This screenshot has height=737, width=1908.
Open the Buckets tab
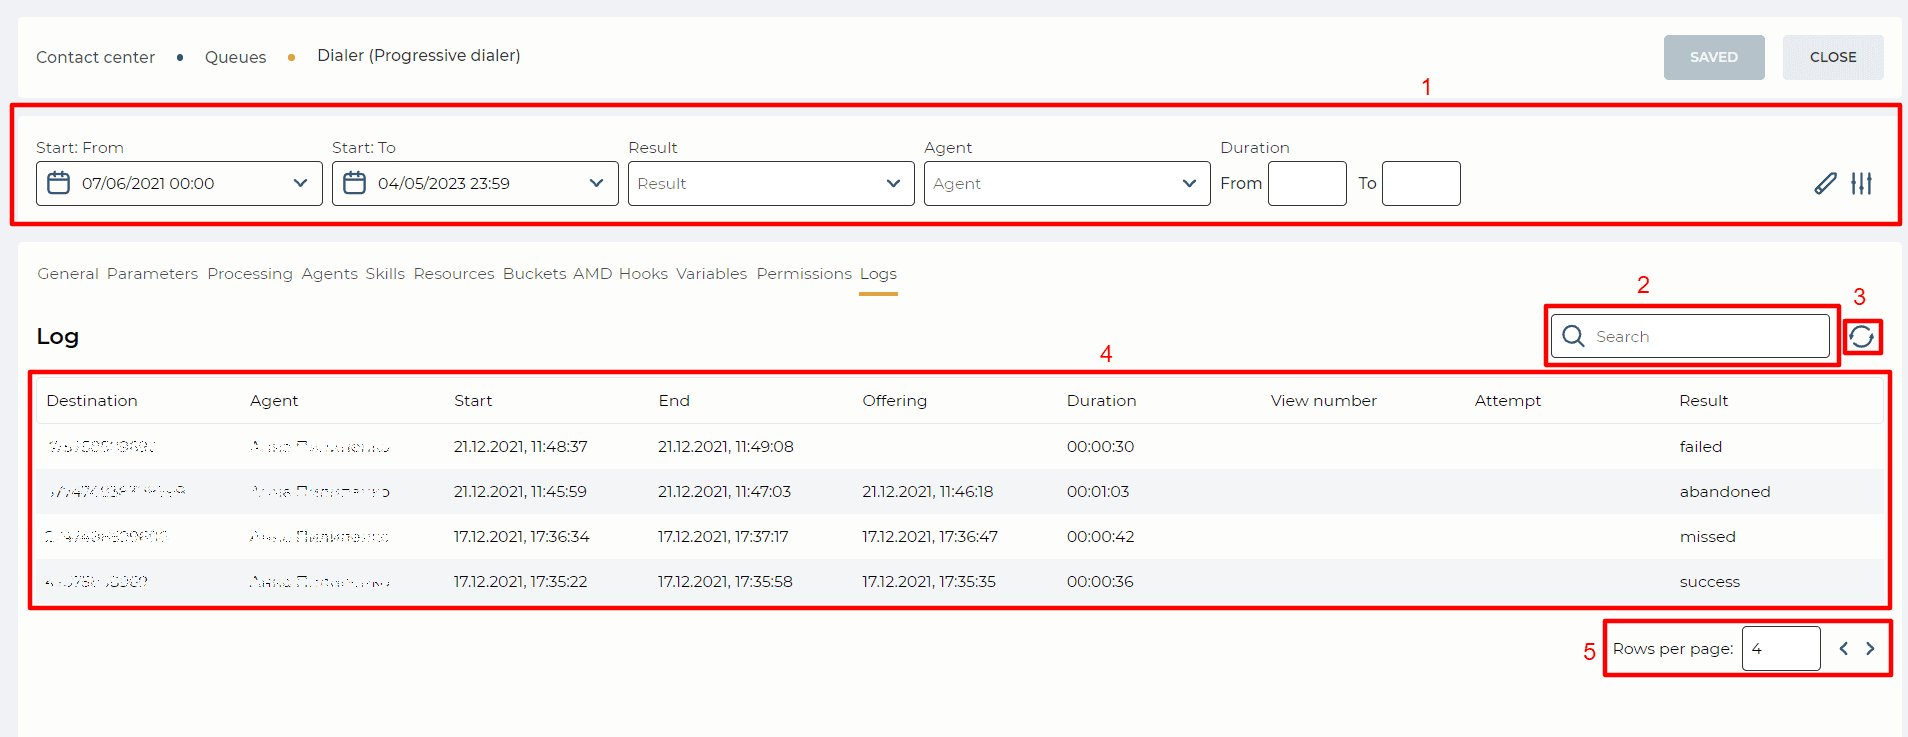click(x=534, y=273)
